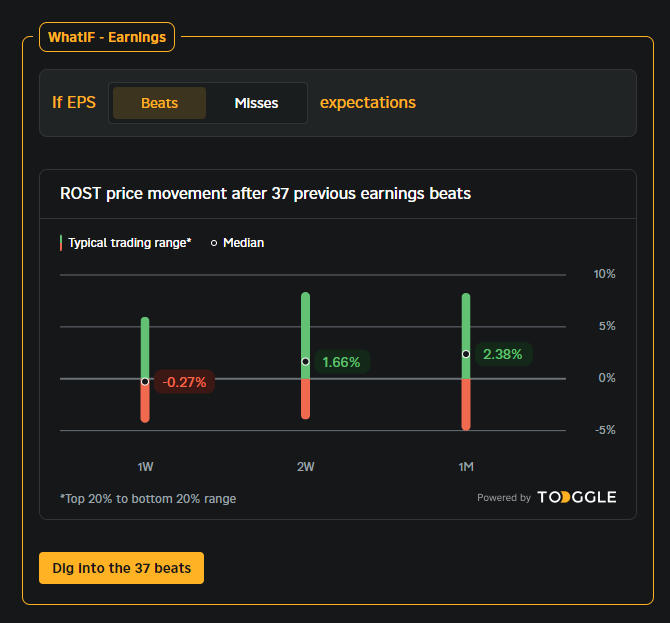Click the Typical trading range legend icon
Image resolution: width=670 pixels, height=623 pixels.
click(x=61, y=243)
